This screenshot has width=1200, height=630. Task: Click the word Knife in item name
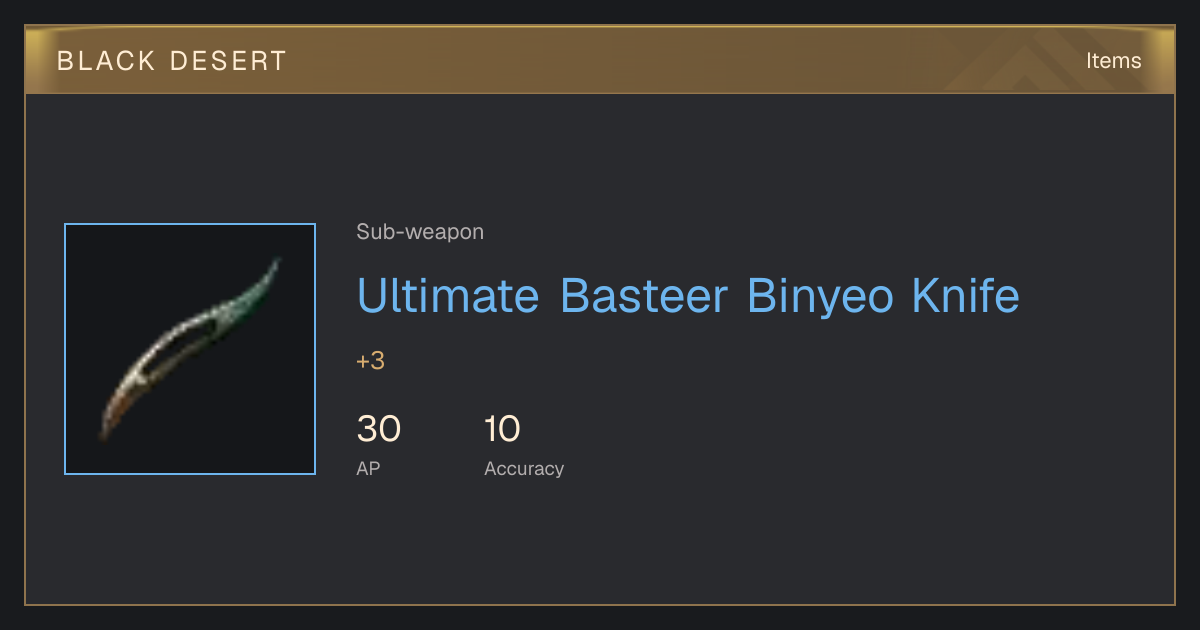967,296
